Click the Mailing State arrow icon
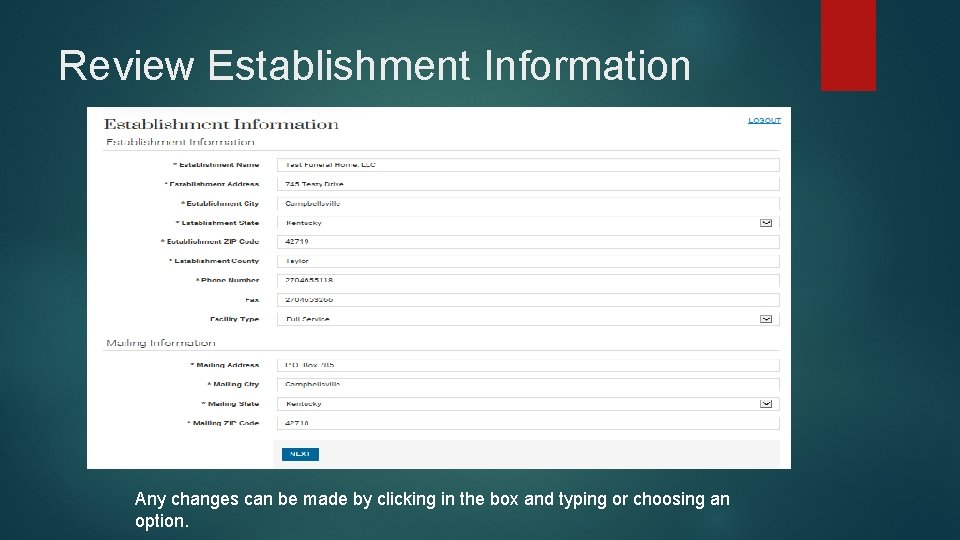Screen dimensions: 960x540 click(766, 403)
